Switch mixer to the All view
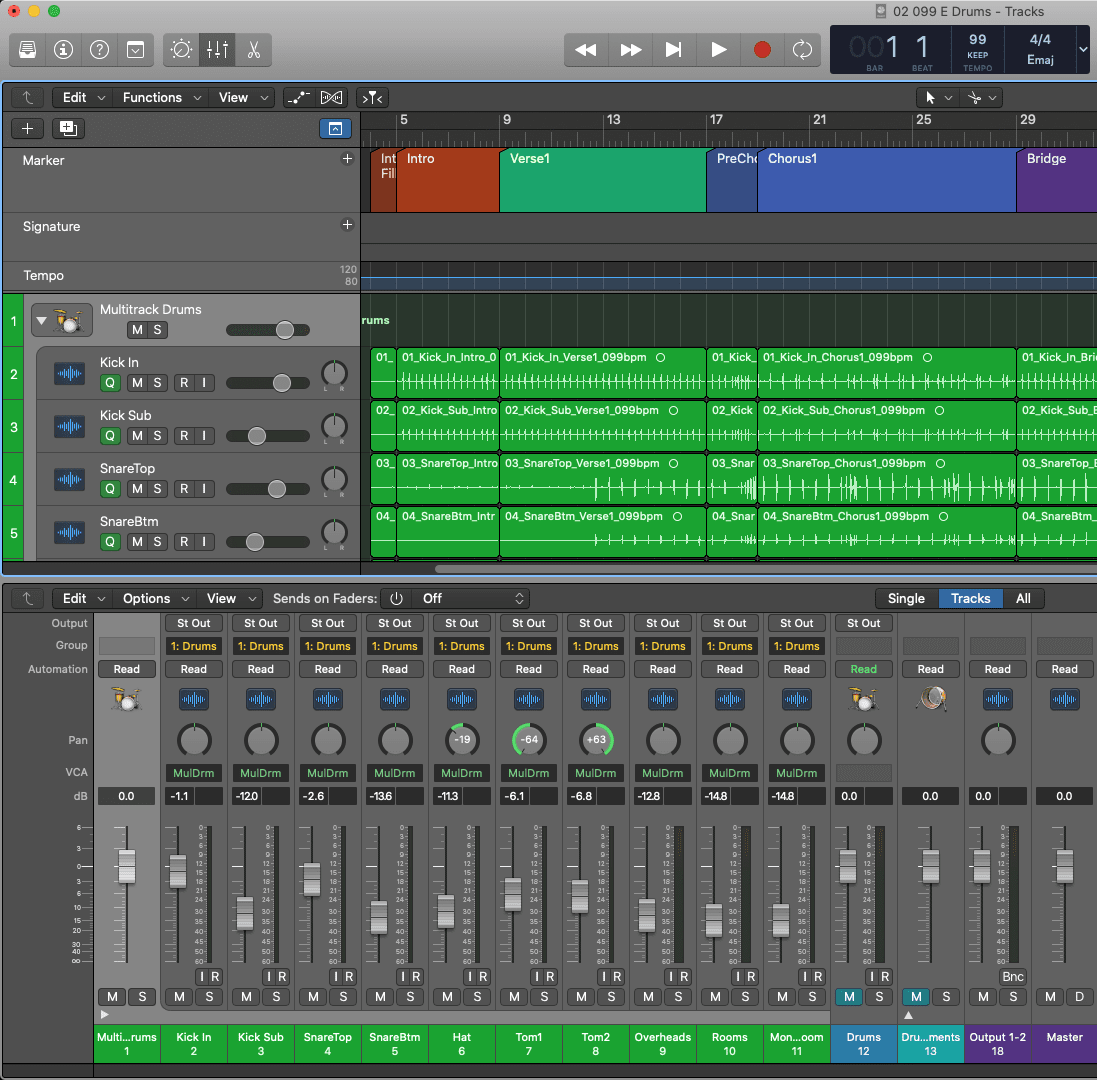 click(x=1023, y=598)
